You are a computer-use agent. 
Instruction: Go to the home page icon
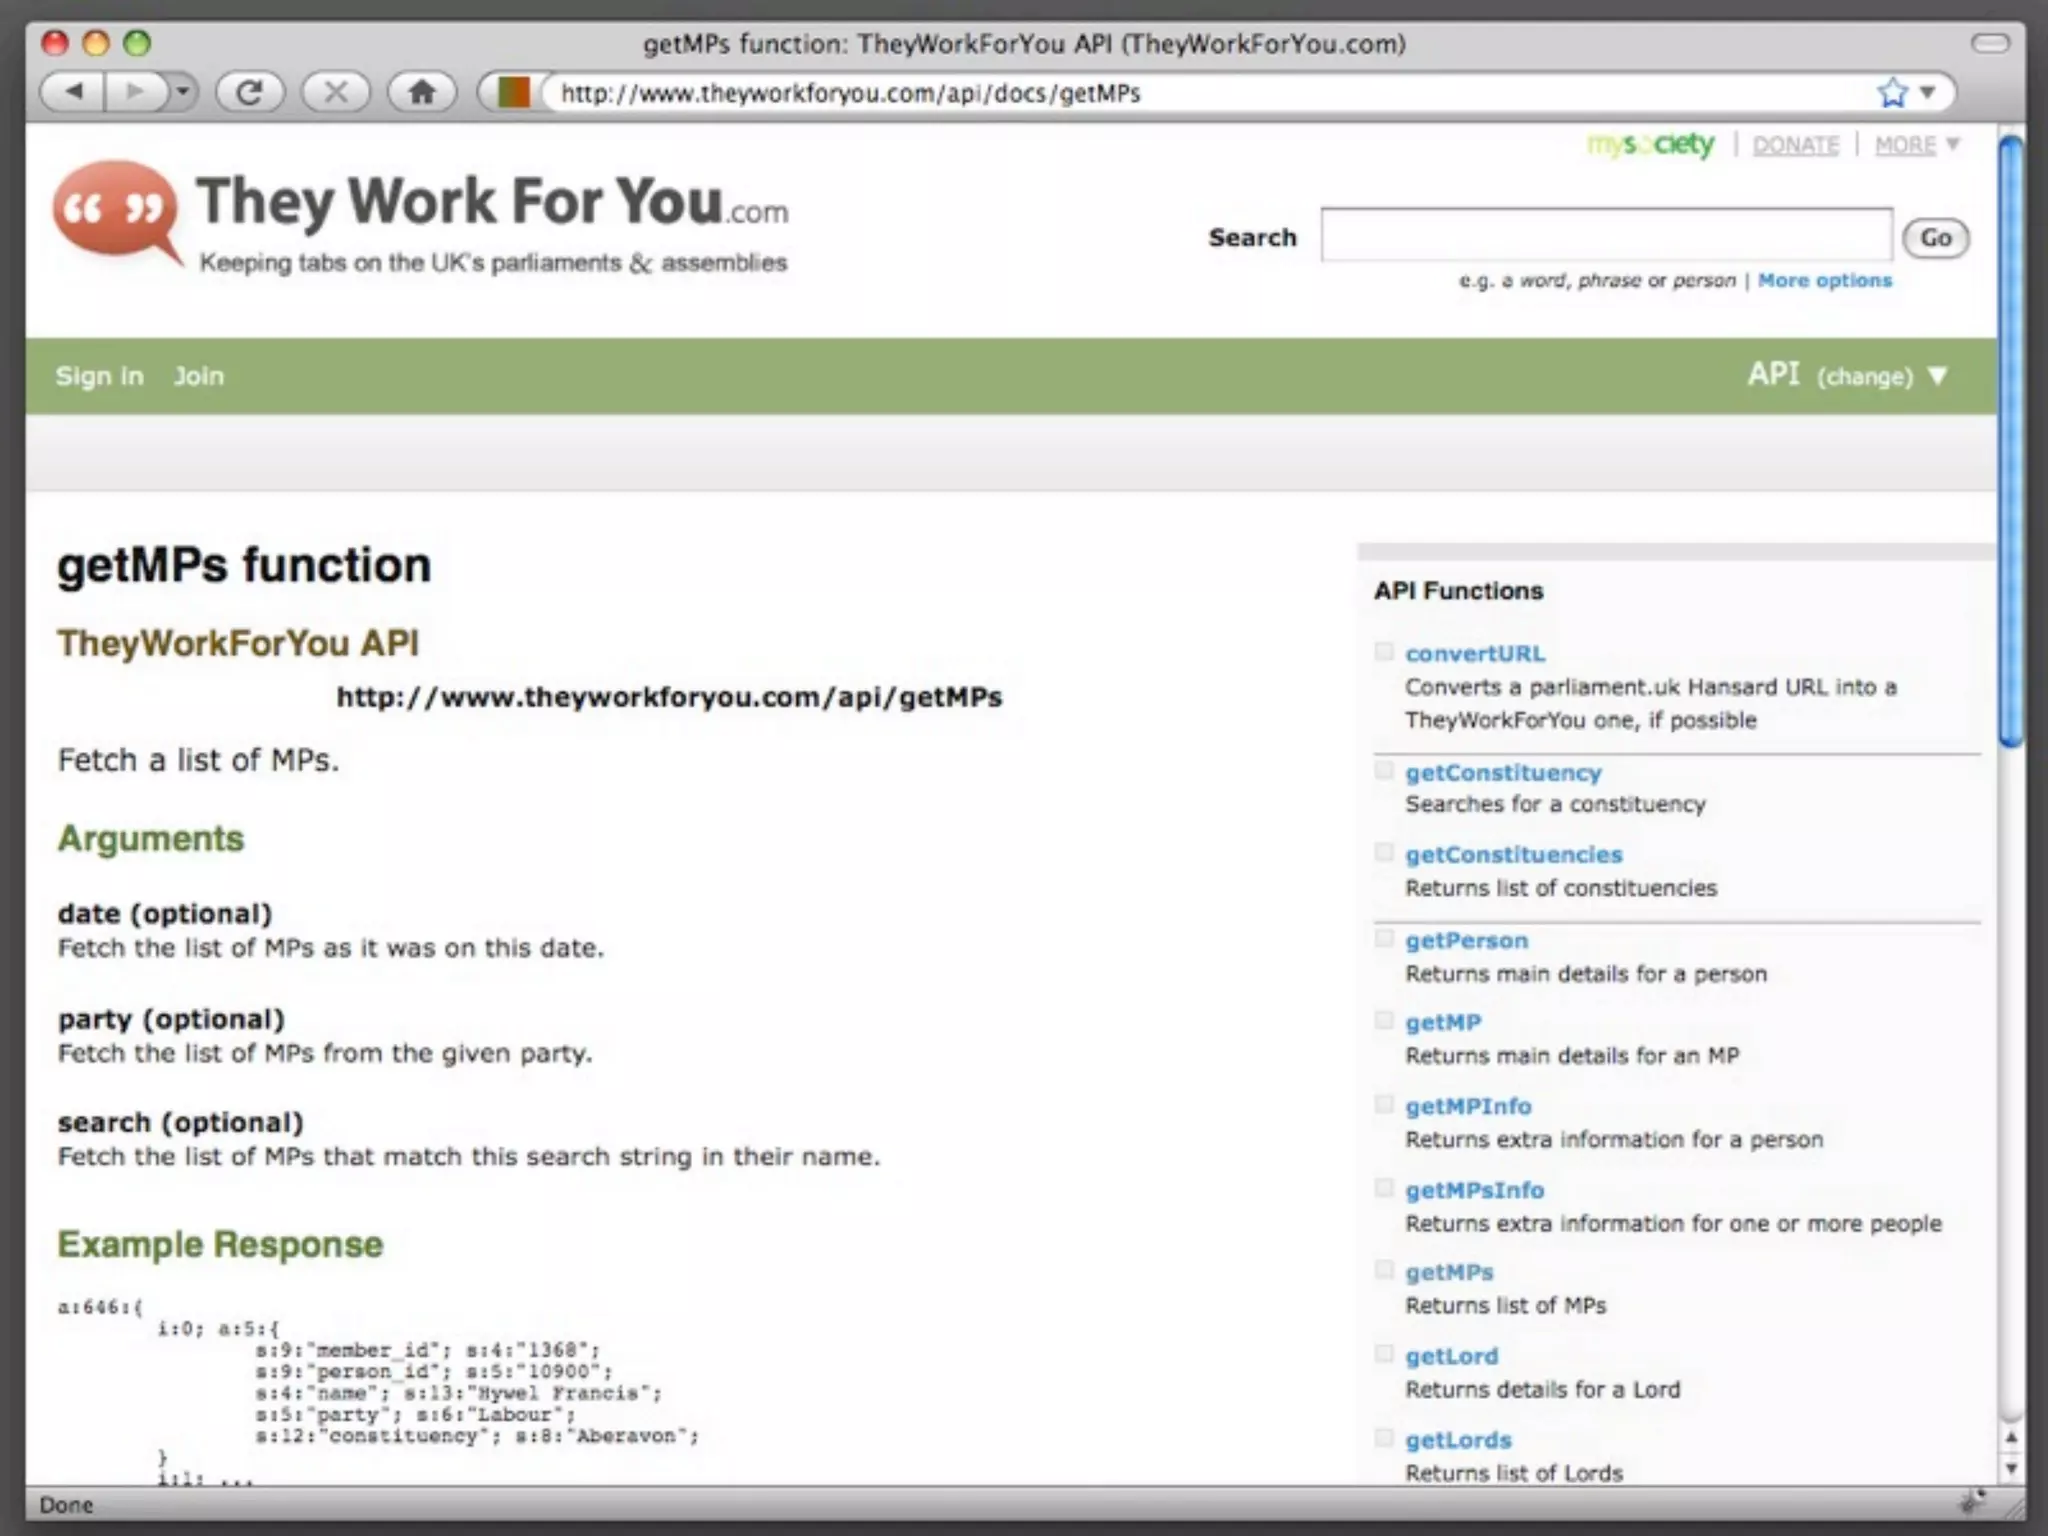point(422,93)
